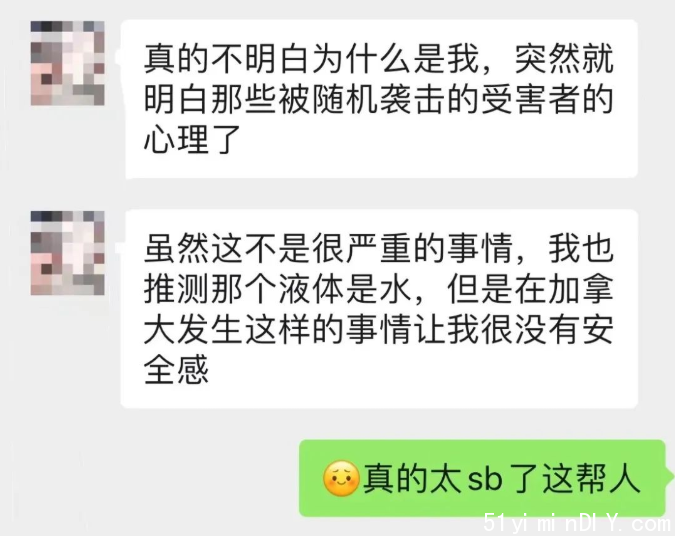
Task: Click the line starting with 明白那些被随机
Action: click(x=378, y=99)
